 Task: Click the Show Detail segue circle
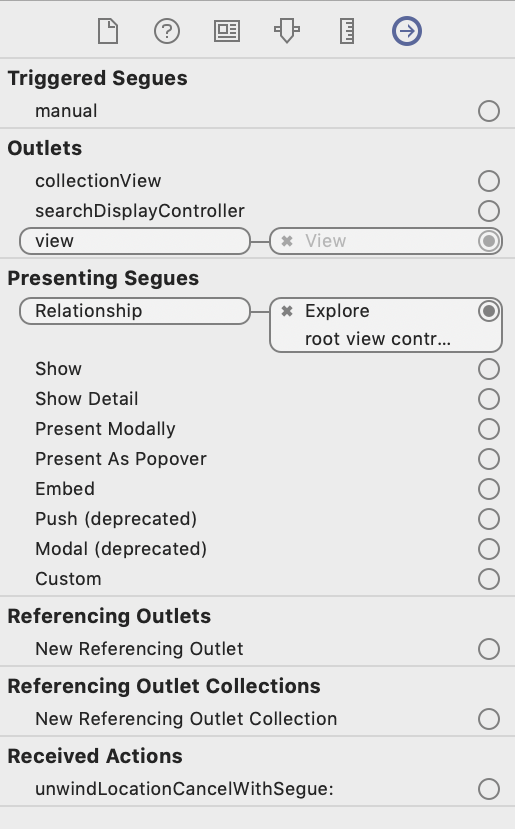(489, 399)
